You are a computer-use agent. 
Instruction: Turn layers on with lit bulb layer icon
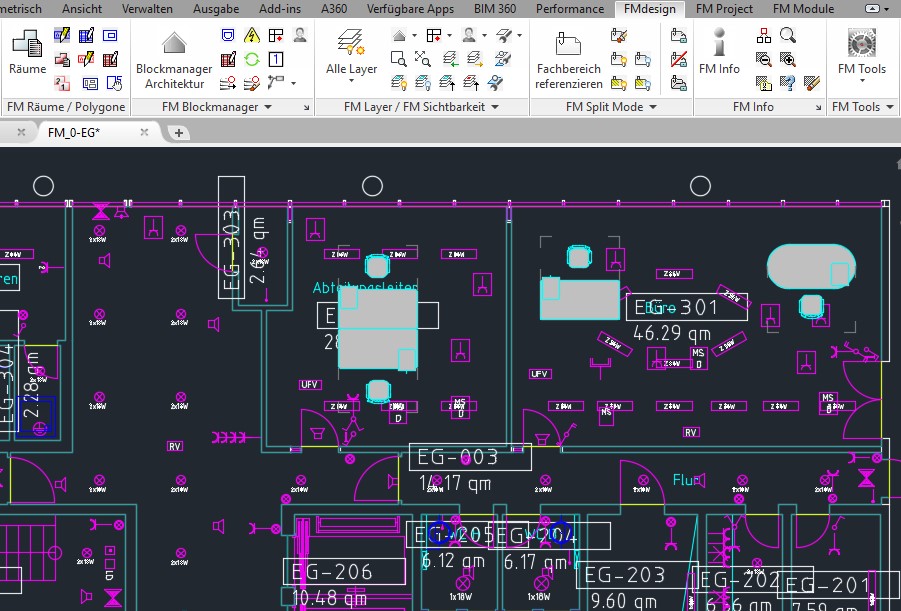coord(398,83)
